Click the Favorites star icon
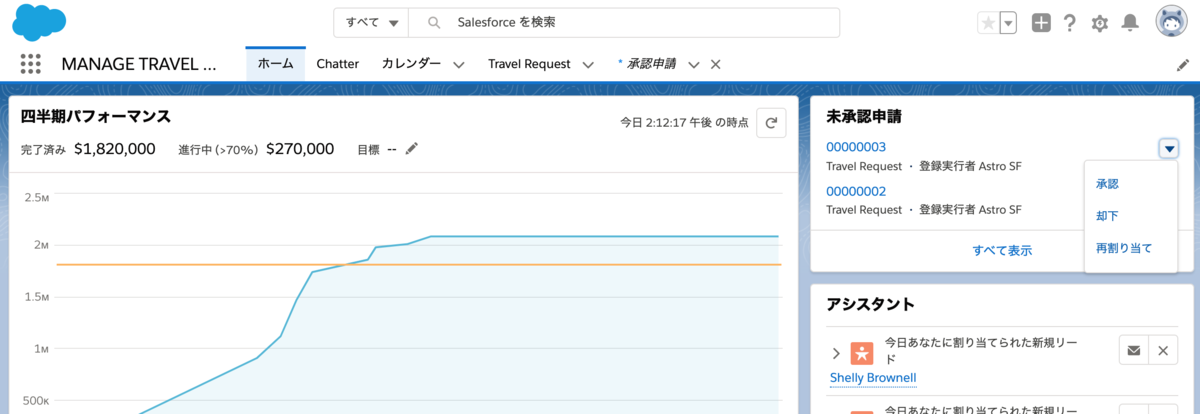This screenshot has height=414, width=1200. tap(988, 23)
